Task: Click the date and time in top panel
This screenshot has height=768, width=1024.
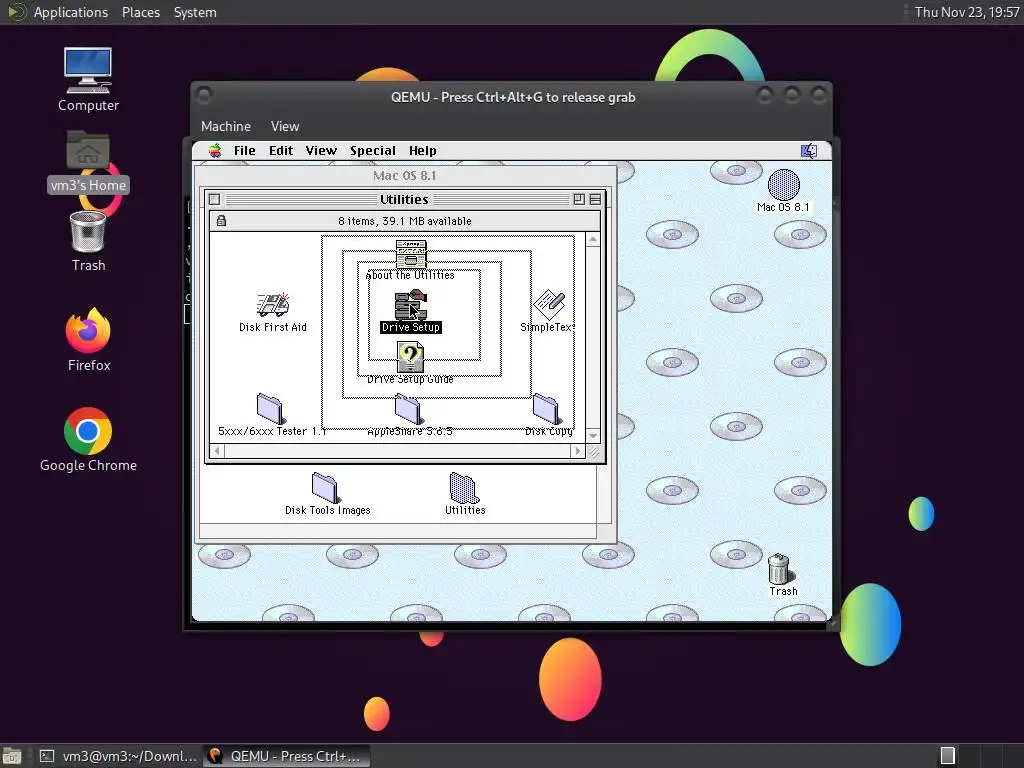Action: tap(967, 12)
